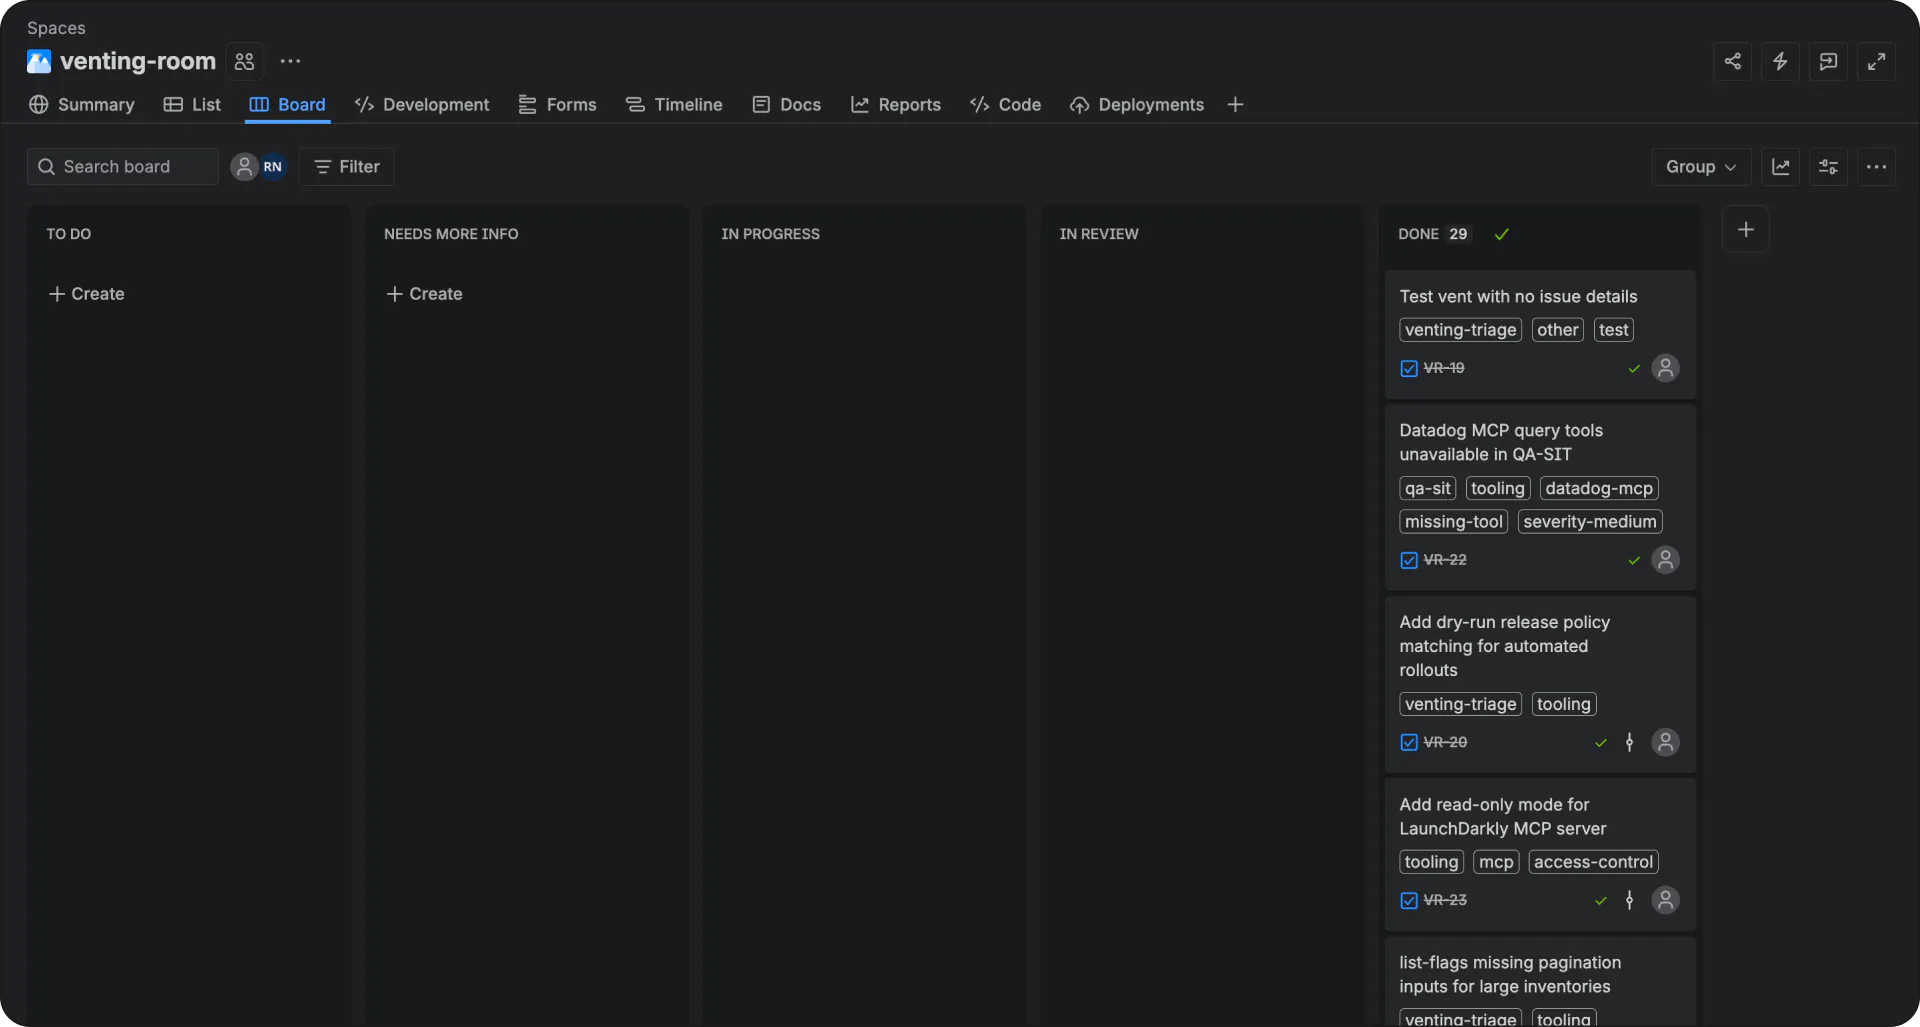Click the 'mcp' label on VR-23
Screen dimensions: 1920x1027
(x=1496, y=862)
